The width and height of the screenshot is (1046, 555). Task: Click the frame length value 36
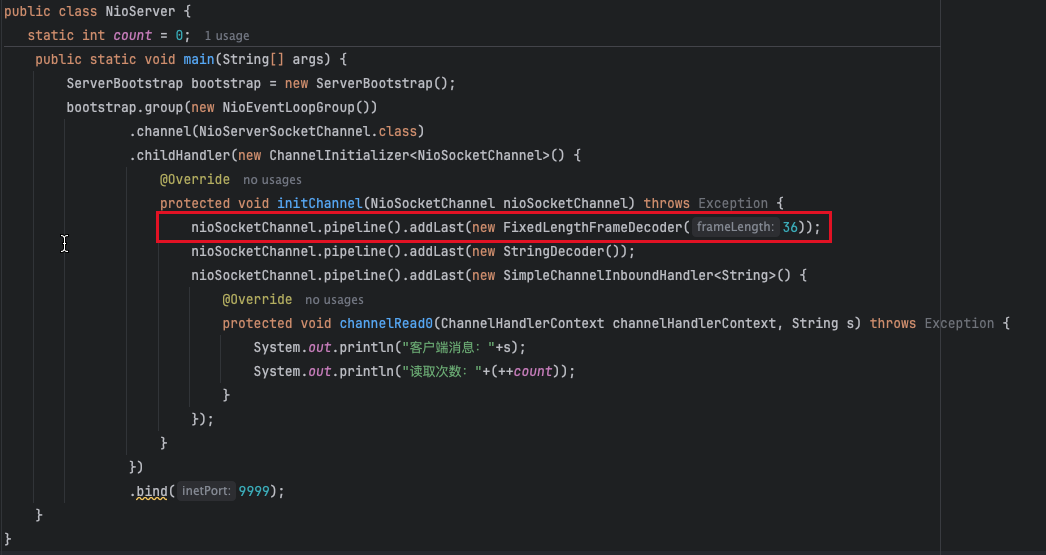tap(790, 227)
